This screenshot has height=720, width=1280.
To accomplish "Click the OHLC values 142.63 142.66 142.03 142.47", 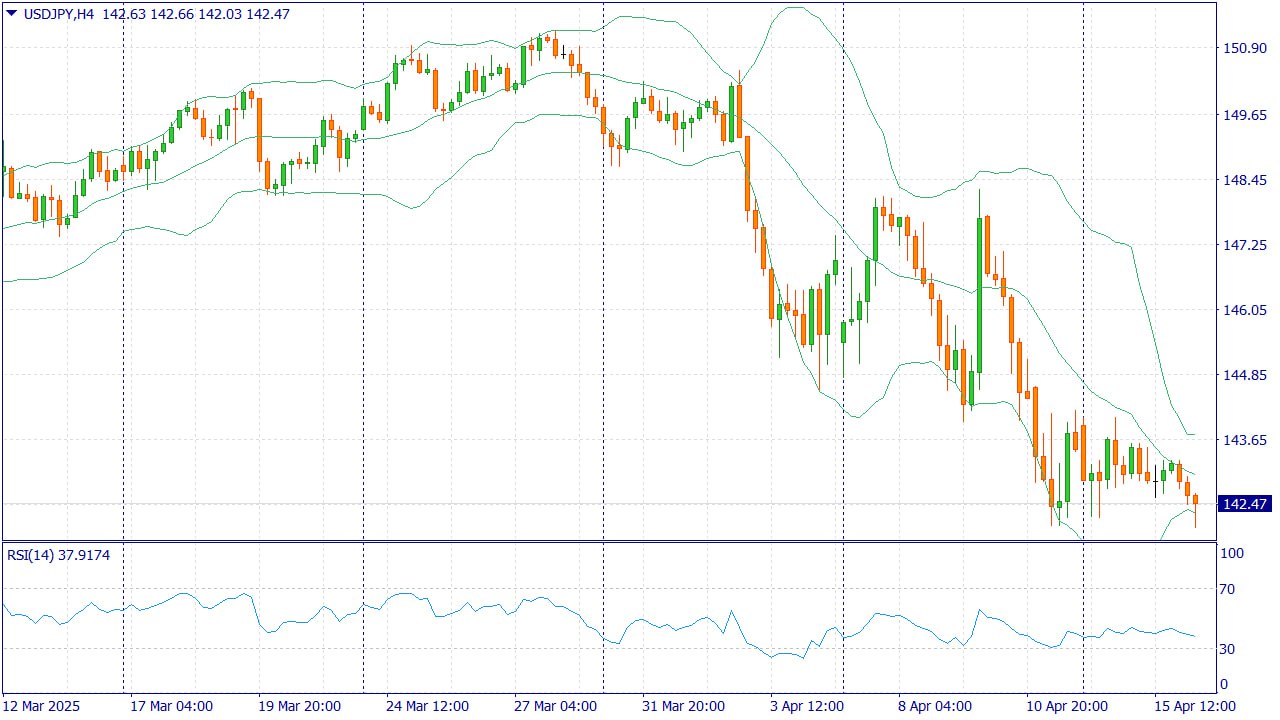I will [x=196, y=14].
